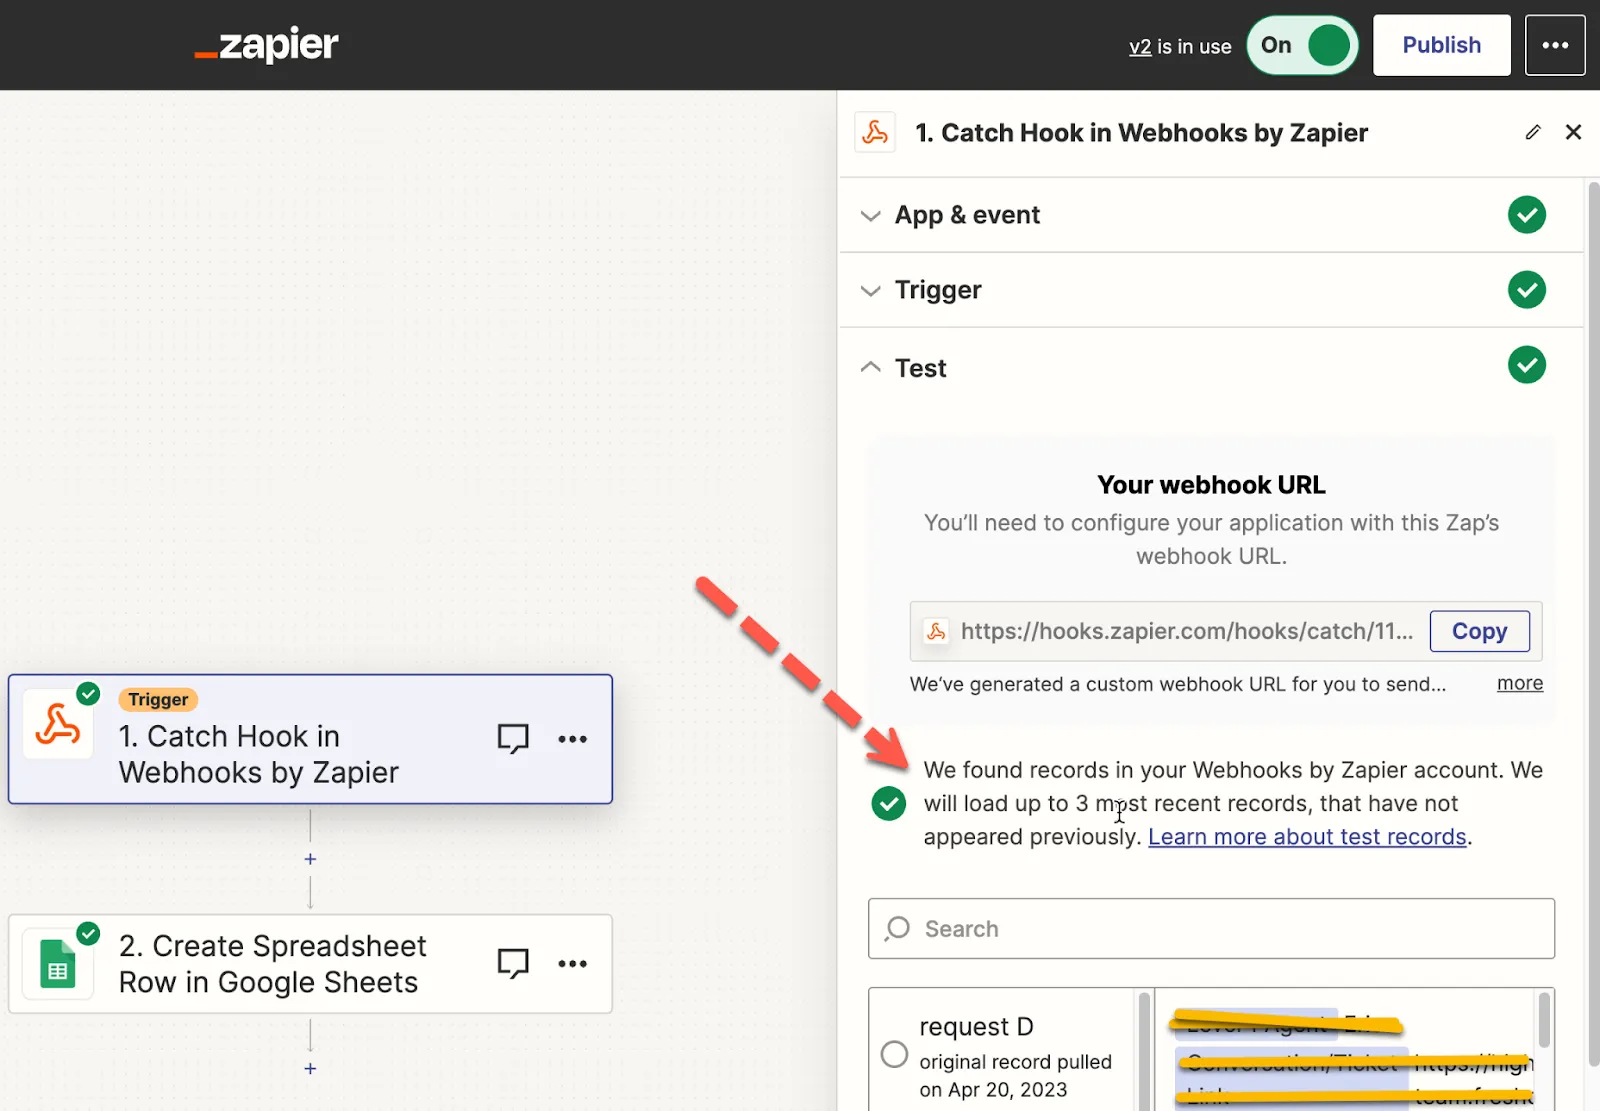The width and height of the screenshot is (1600, 1111).
Task: Click the 'request D' record name
Action: [x=976, y=1027]
